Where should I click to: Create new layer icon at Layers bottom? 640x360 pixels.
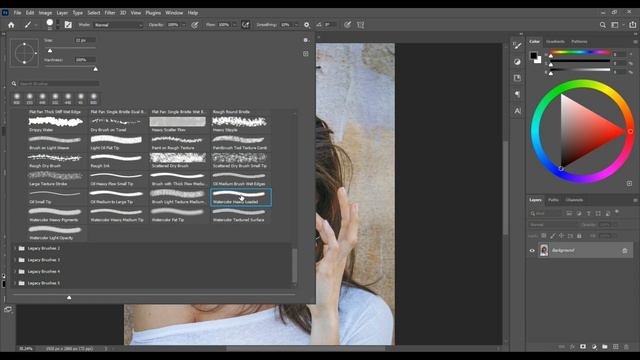pyautogui.click(x=616, y=347)
